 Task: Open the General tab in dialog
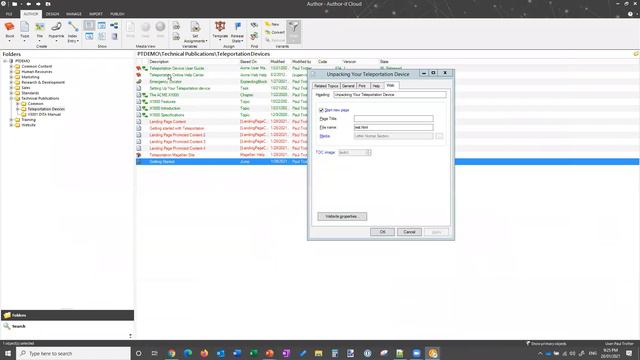(348, 86)
